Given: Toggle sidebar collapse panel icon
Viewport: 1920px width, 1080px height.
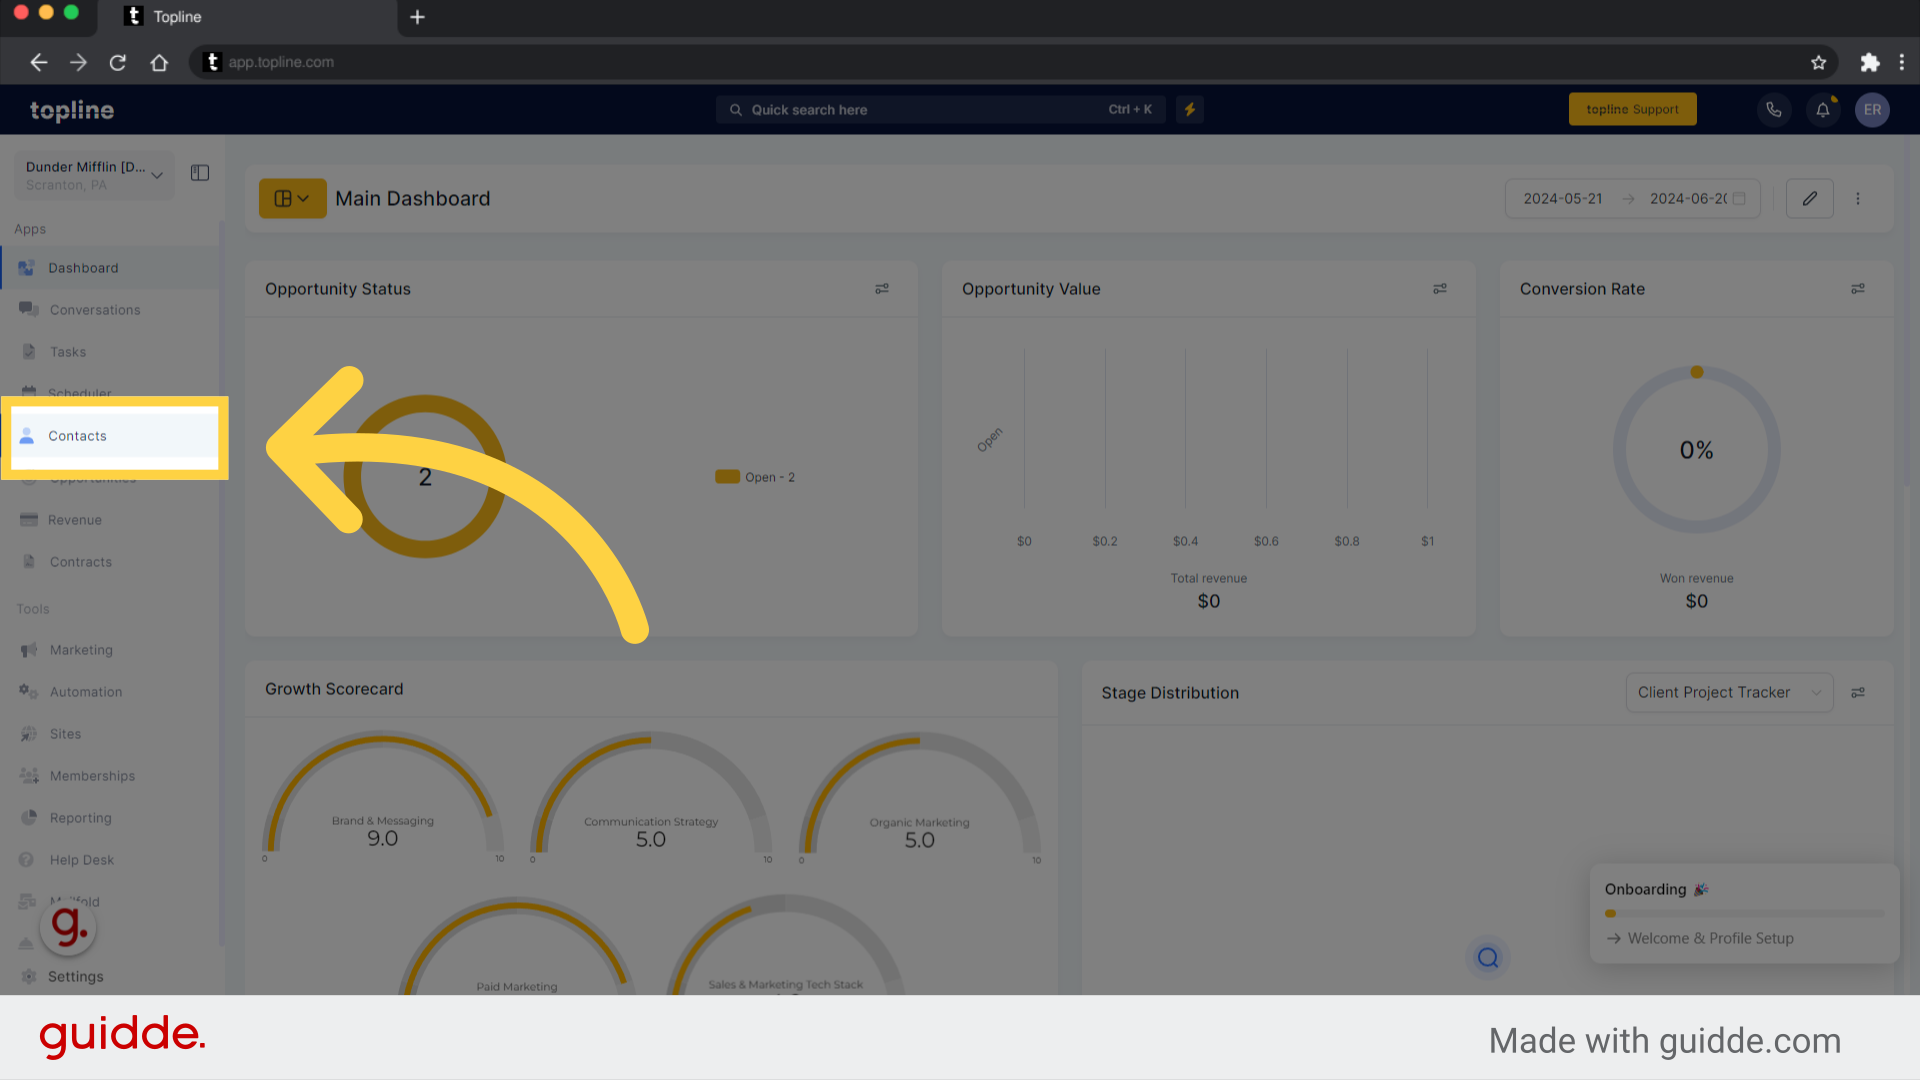Looking at the screenshot, I should 200,173.
